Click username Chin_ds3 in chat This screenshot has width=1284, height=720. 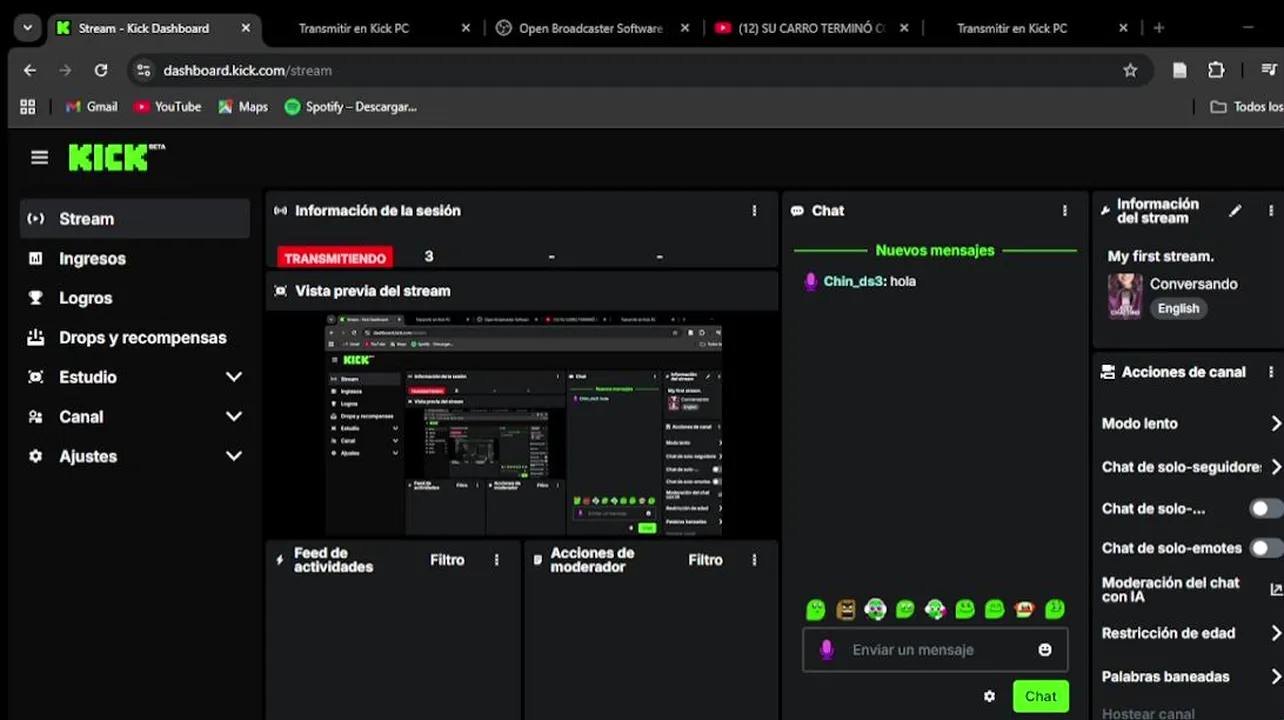854,282
